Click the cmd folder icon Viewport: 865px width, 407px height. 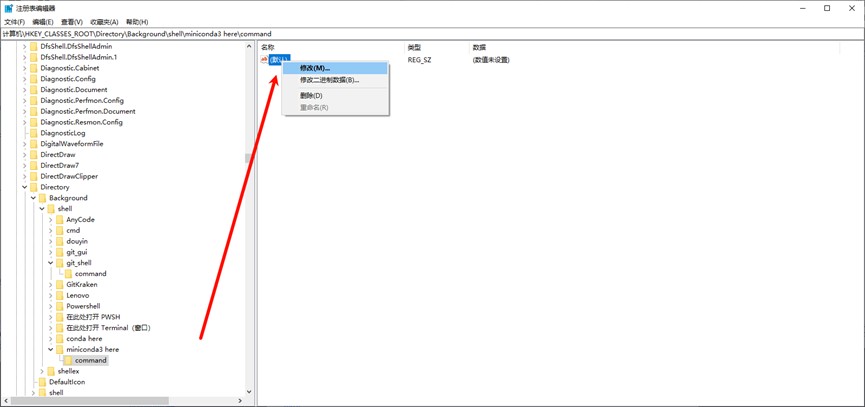click(x=60, y=231)
